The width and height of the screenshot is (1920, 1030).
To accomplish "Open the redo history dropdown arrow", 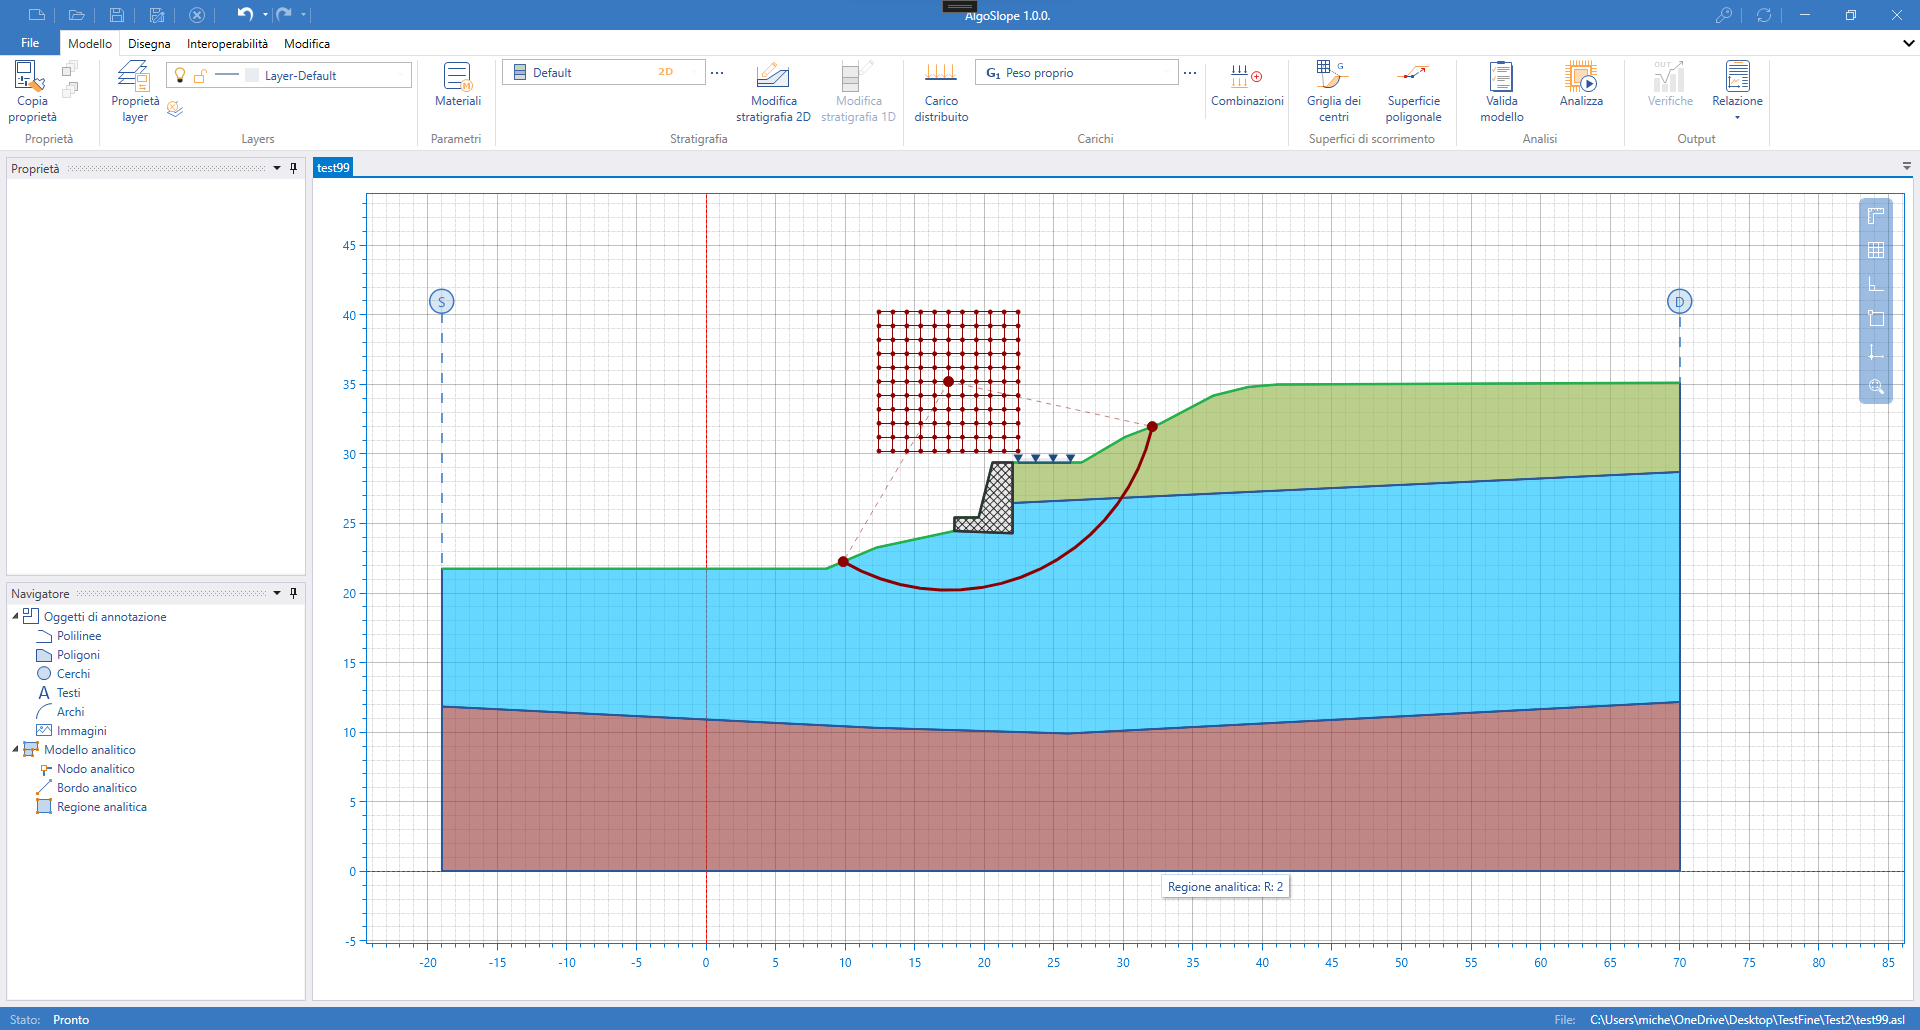I will pos(303,15).
